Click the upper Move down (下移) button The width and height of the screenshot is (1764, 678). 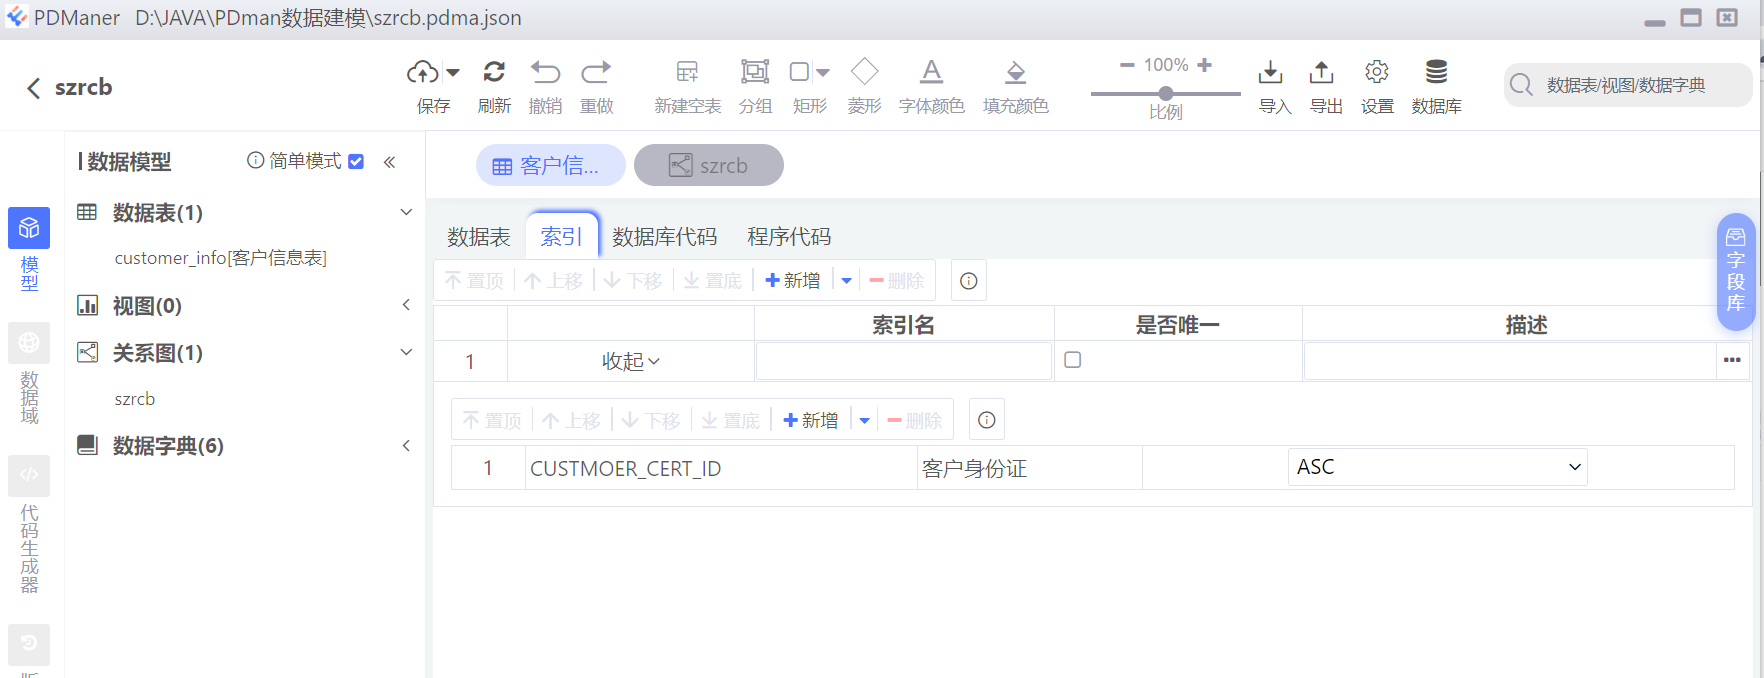[633, 281]
